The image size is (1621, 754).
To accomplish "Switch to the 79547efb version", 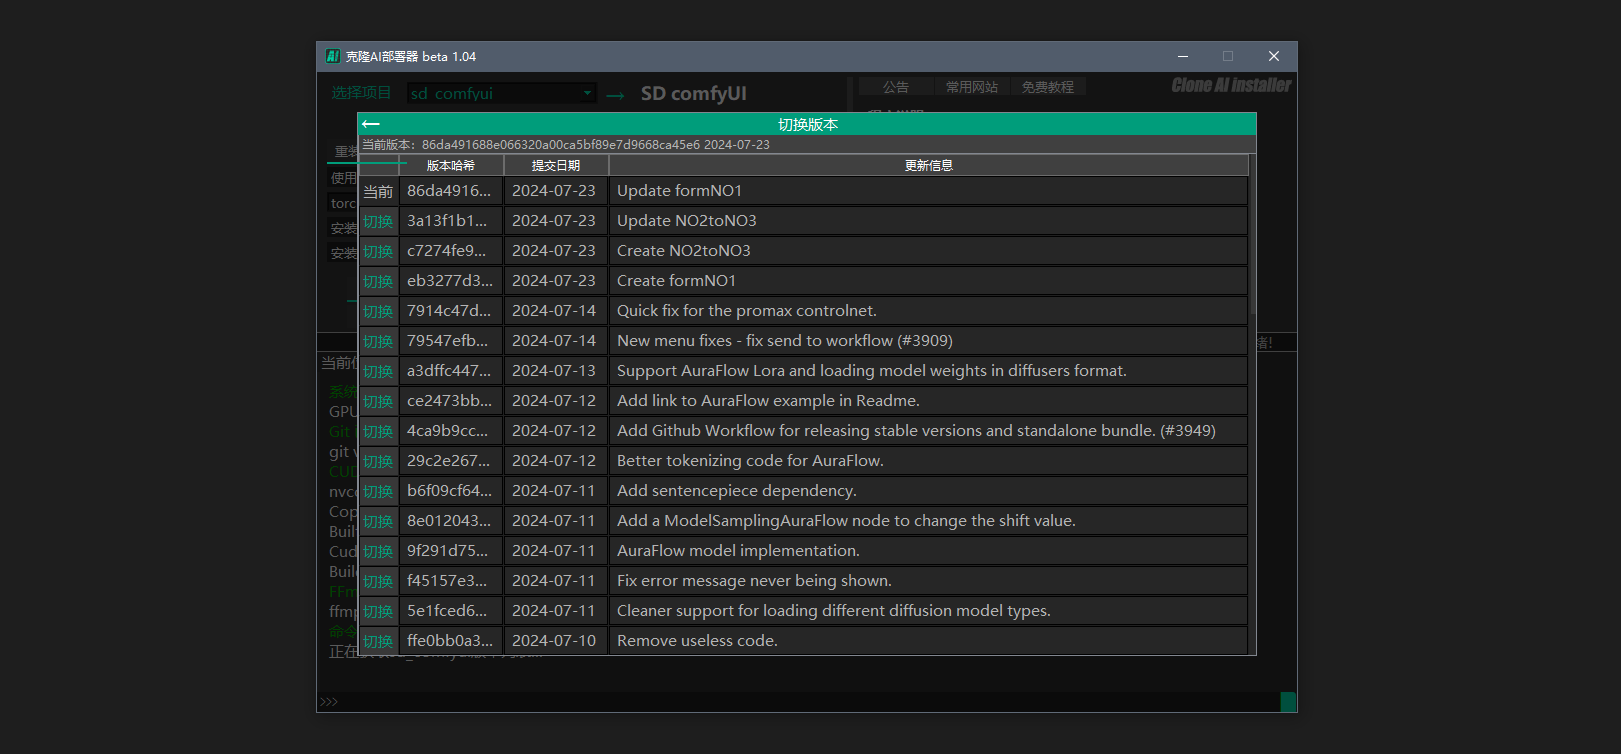I will point(378,341).
